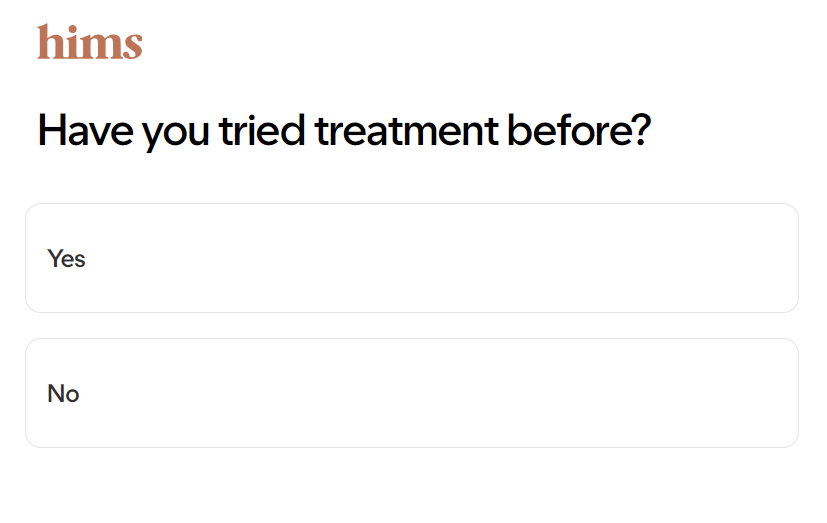The image size is (827, 523).
Task: Answer Yes to the treatment question
Action: coord(412,258)
